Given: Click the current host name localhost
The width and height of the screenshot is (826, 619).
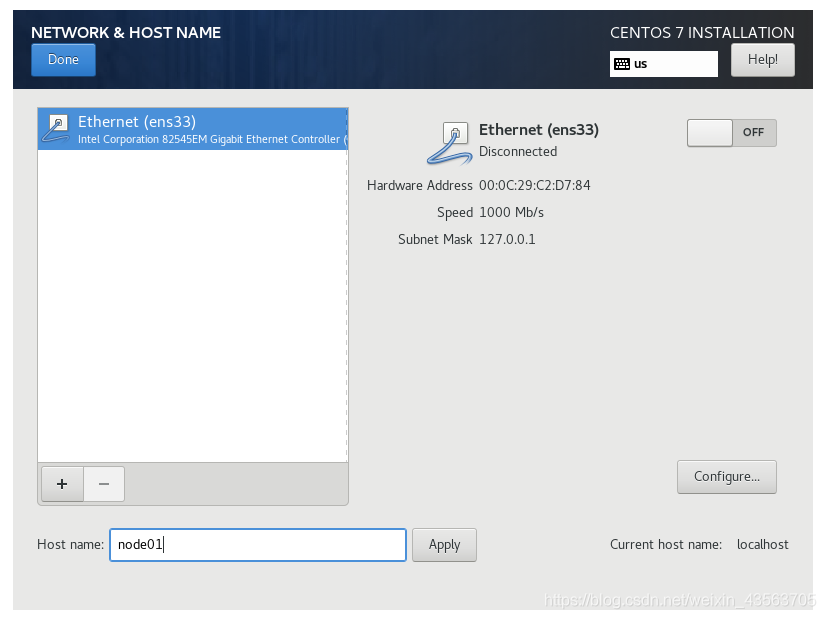Looking at the screenshot, I should (x=762, y=545).
